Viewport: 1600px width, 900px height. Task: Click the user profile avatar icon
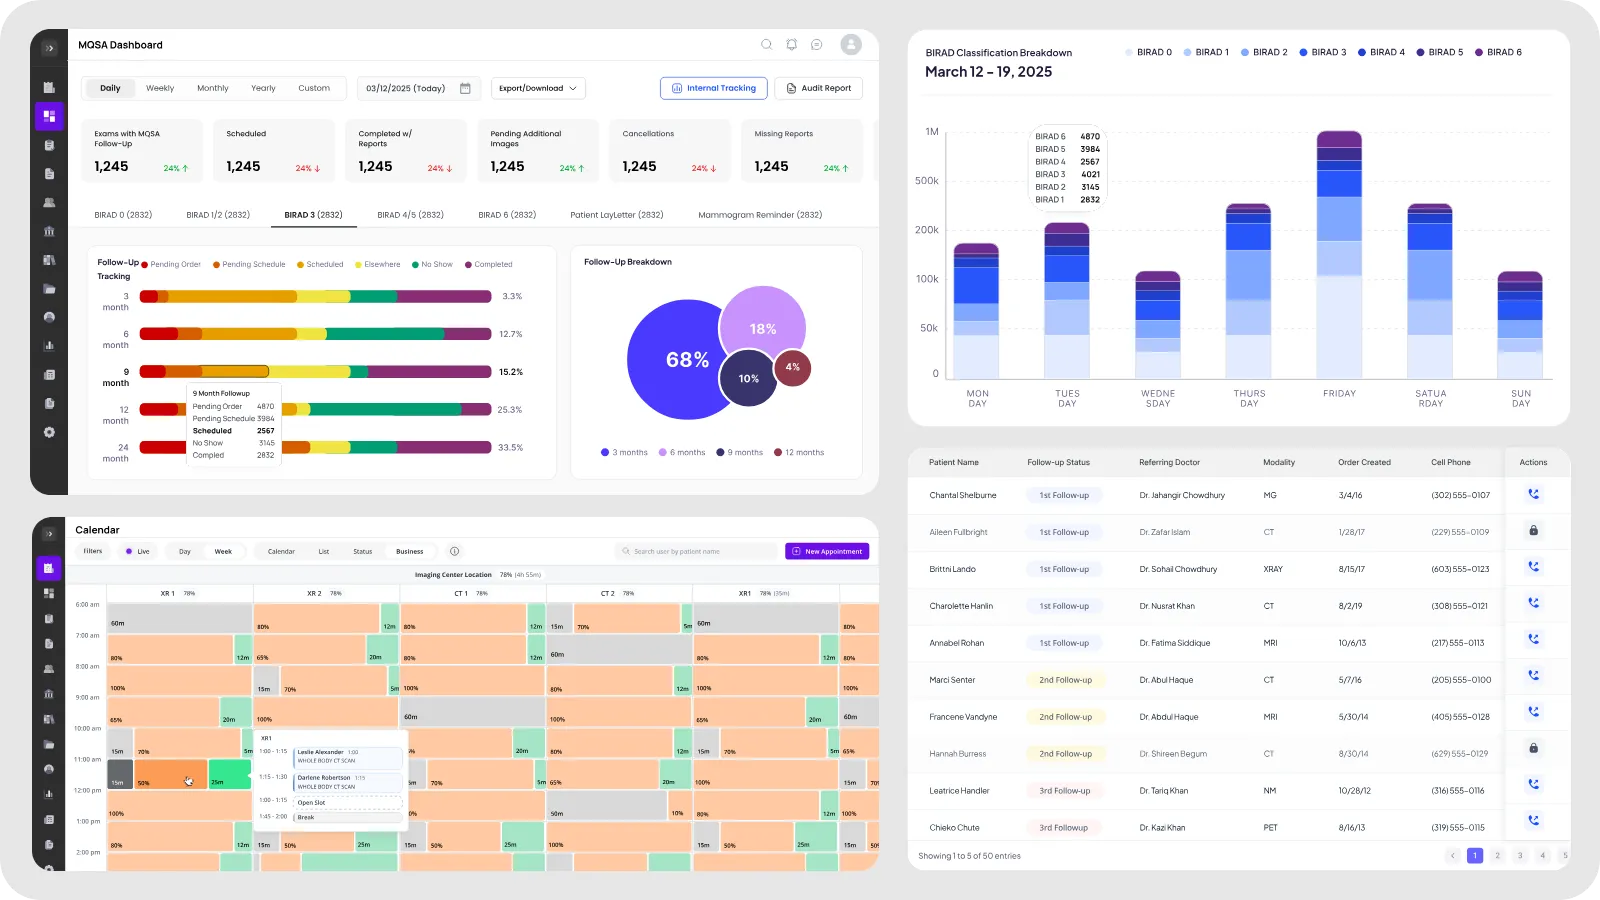point(851,44)
